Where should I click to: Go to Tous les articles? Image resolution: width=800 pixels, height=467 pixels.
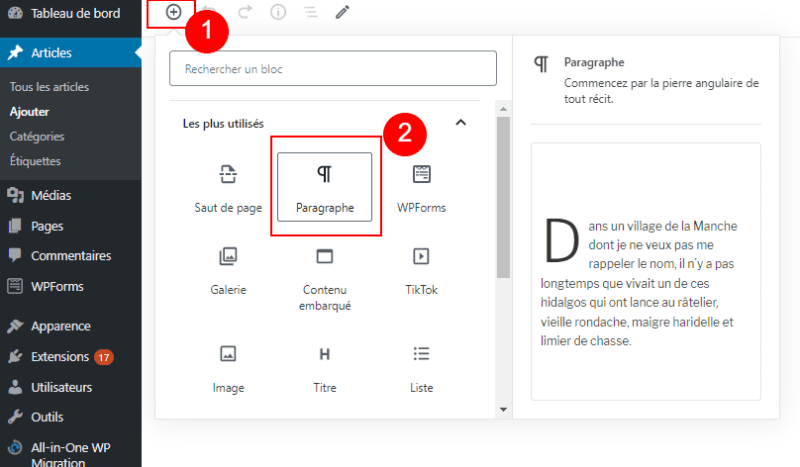[50, 88]
